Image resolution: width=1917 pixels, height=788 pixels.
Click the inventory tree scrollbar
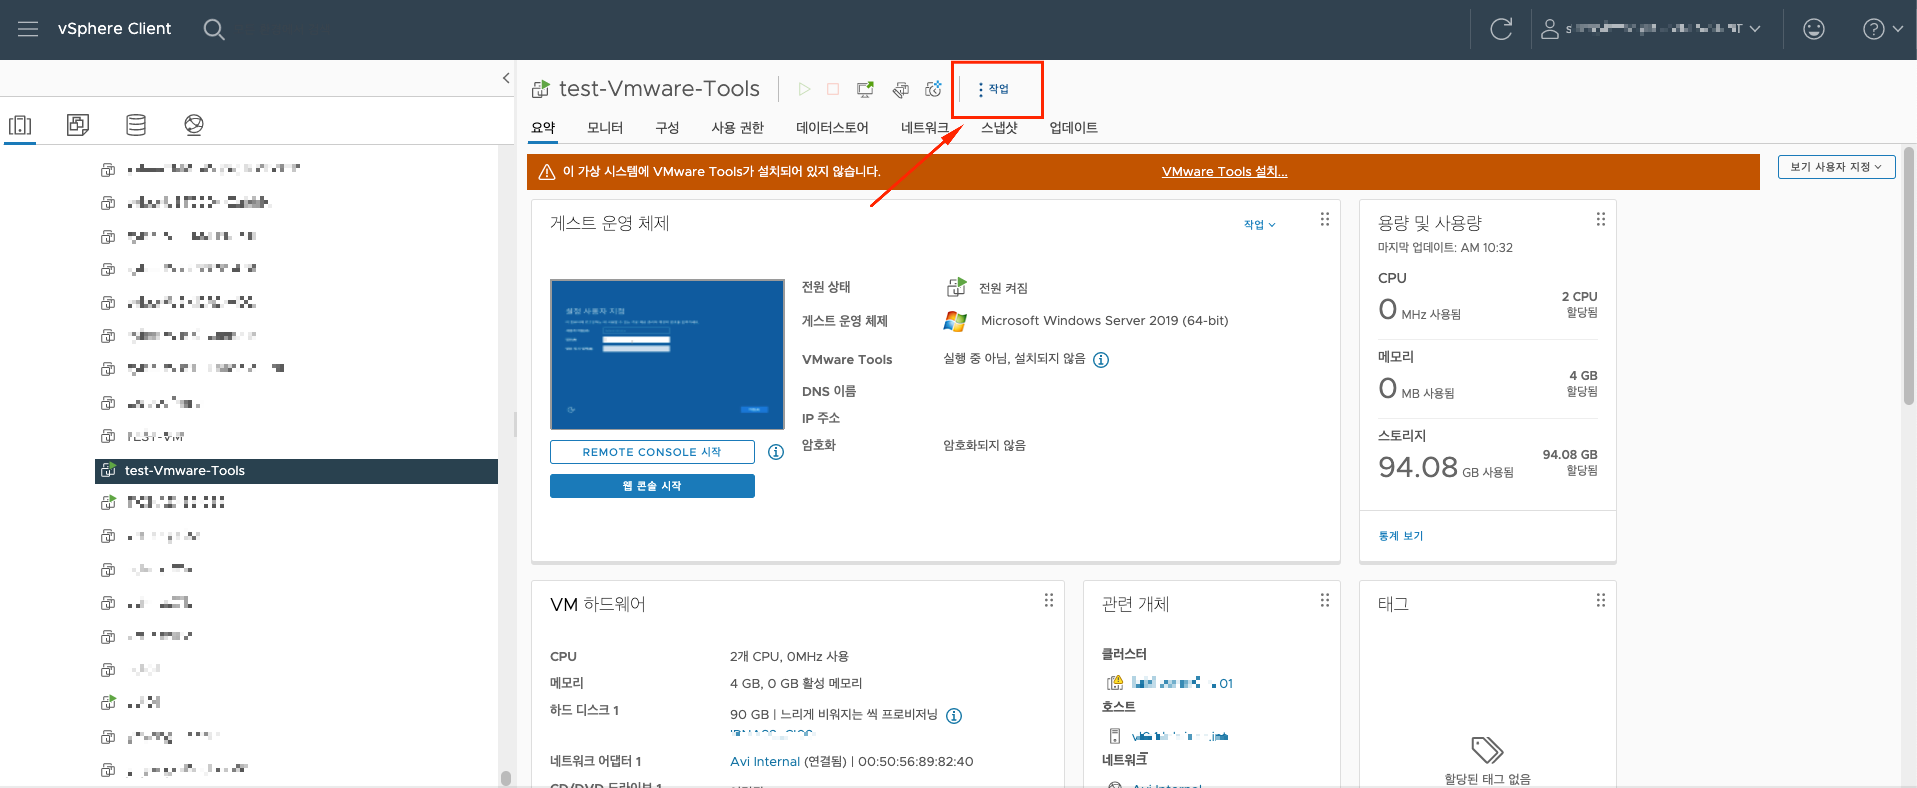point(506,778)
